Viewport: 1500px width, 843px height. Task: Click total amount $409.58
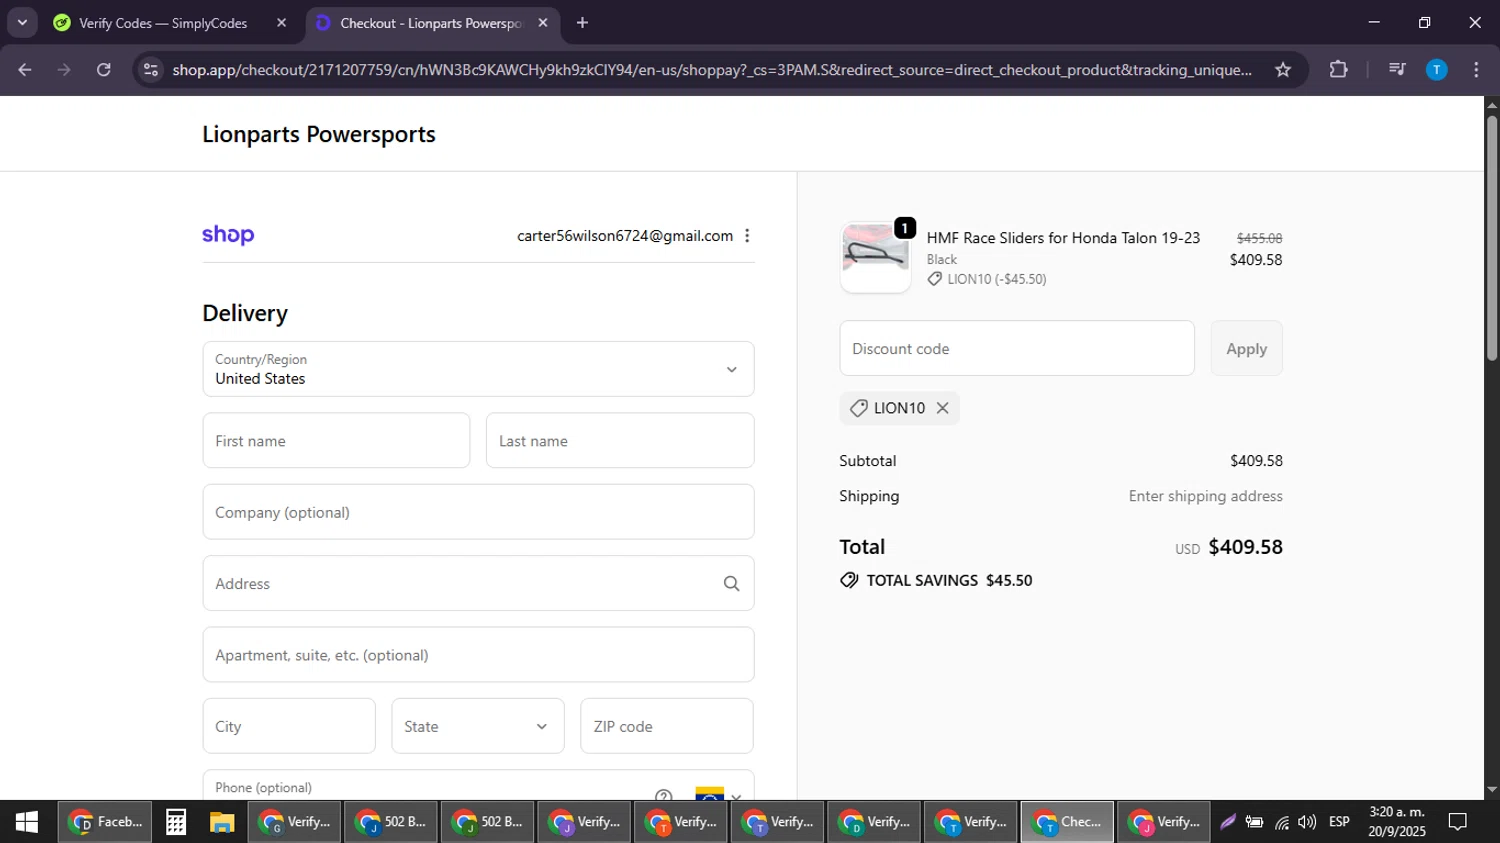(1245, 547)
